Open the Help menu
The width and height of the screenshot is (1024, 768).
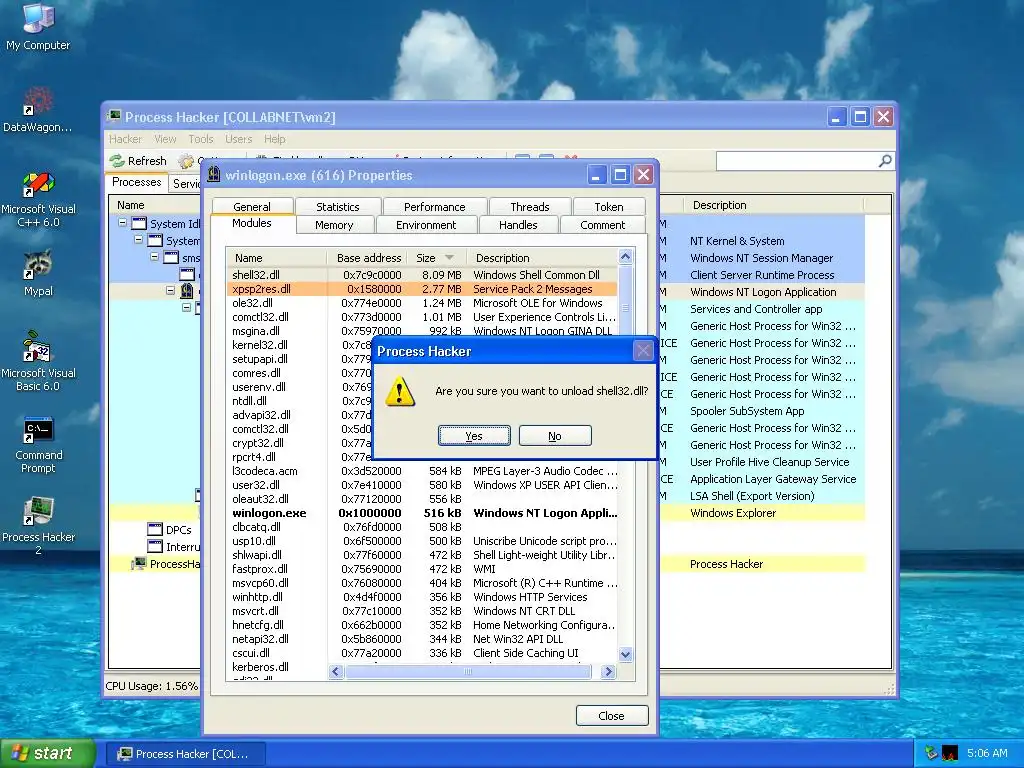coord(275,139)
